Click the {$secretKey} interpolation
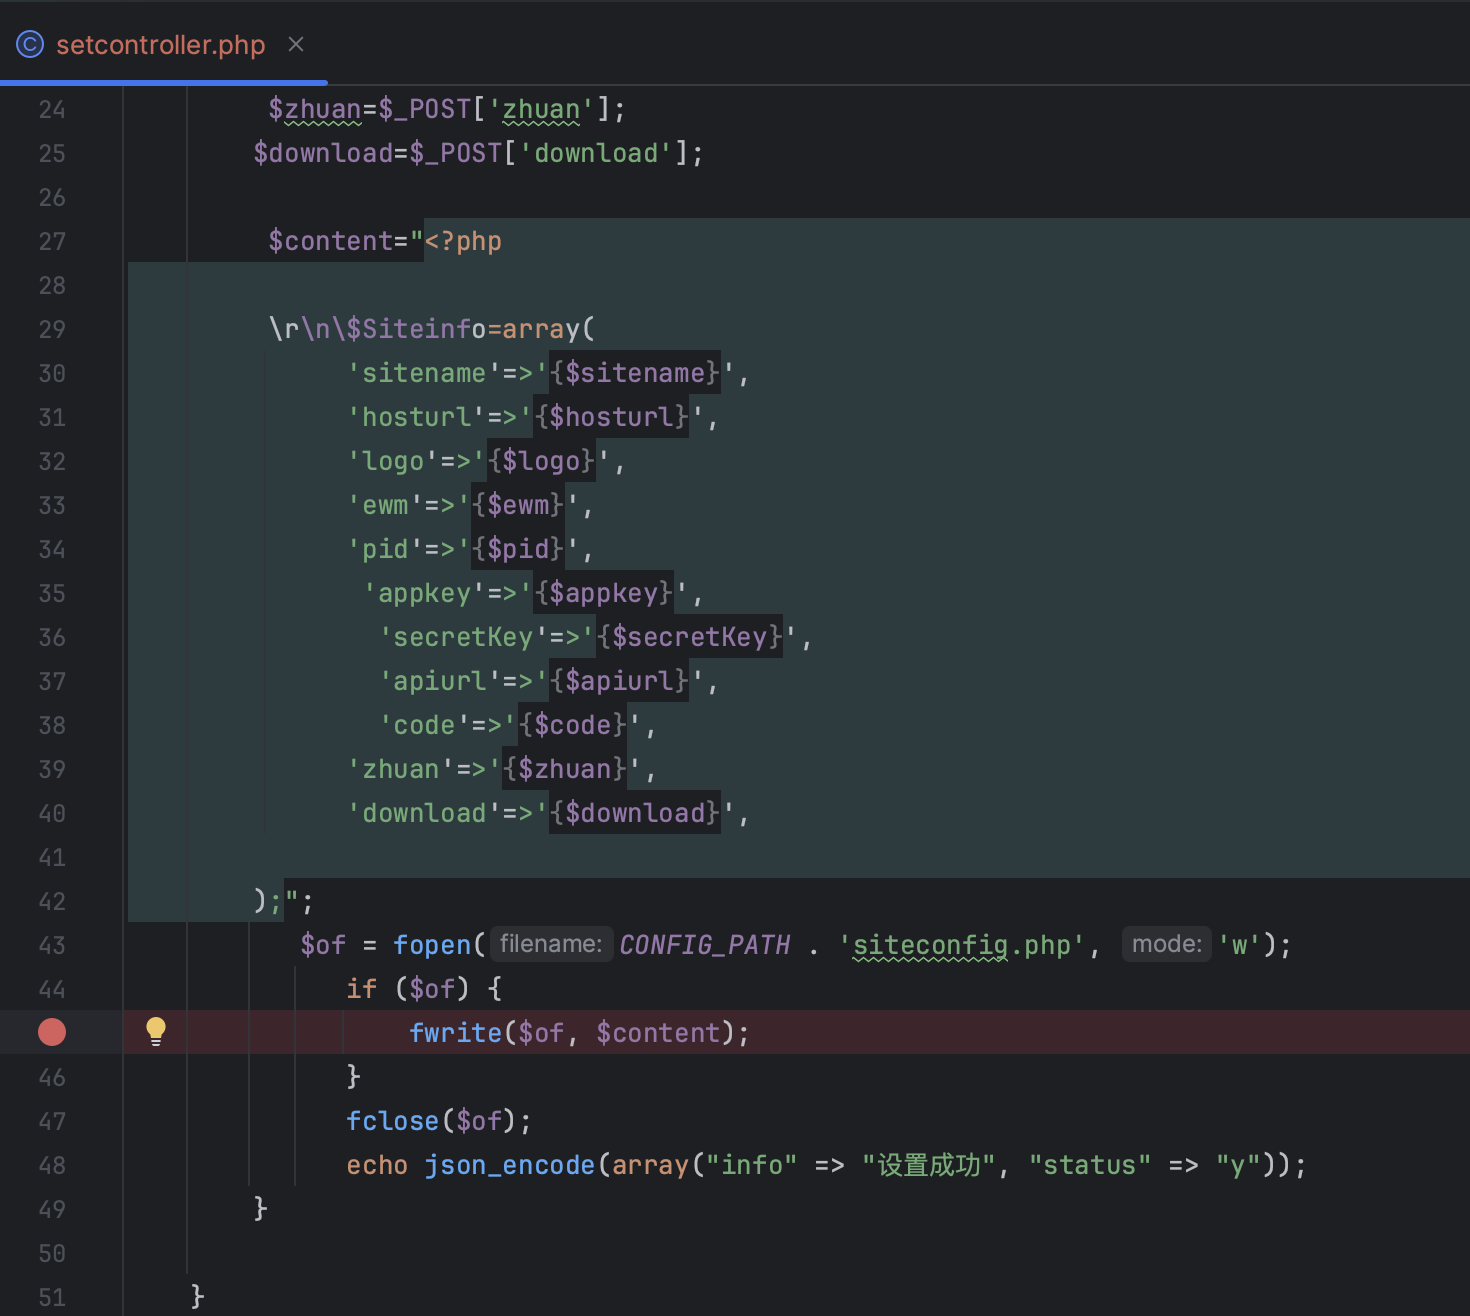The image size is (1470, 1316). [690, 637]
